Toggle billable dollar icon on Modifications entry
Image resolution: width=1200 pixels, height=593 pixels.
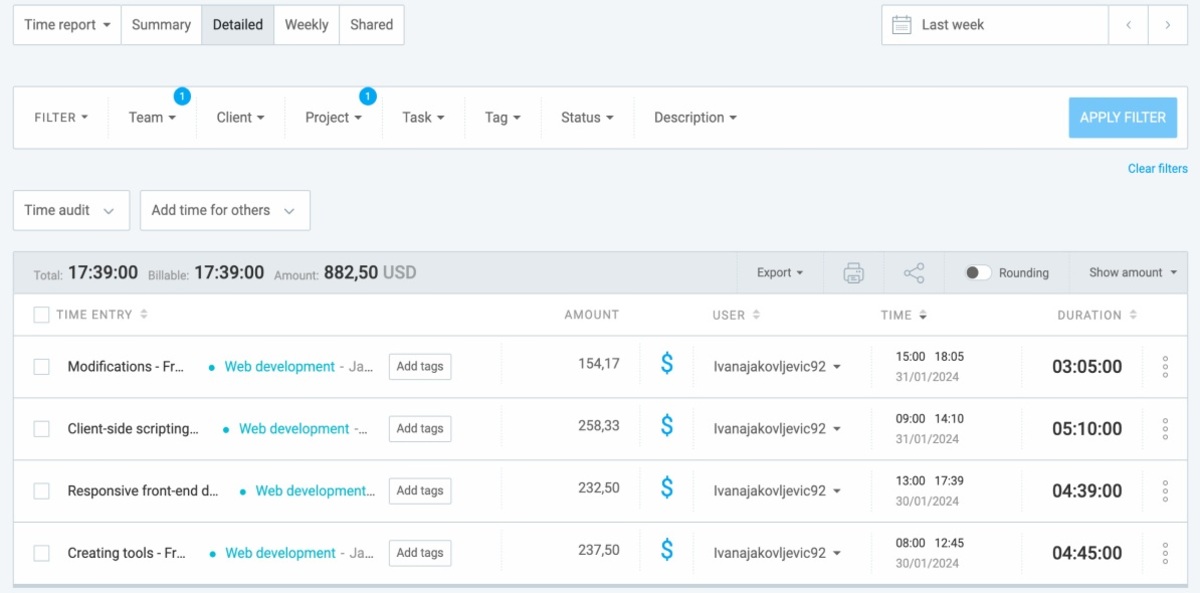coord(666,366)
